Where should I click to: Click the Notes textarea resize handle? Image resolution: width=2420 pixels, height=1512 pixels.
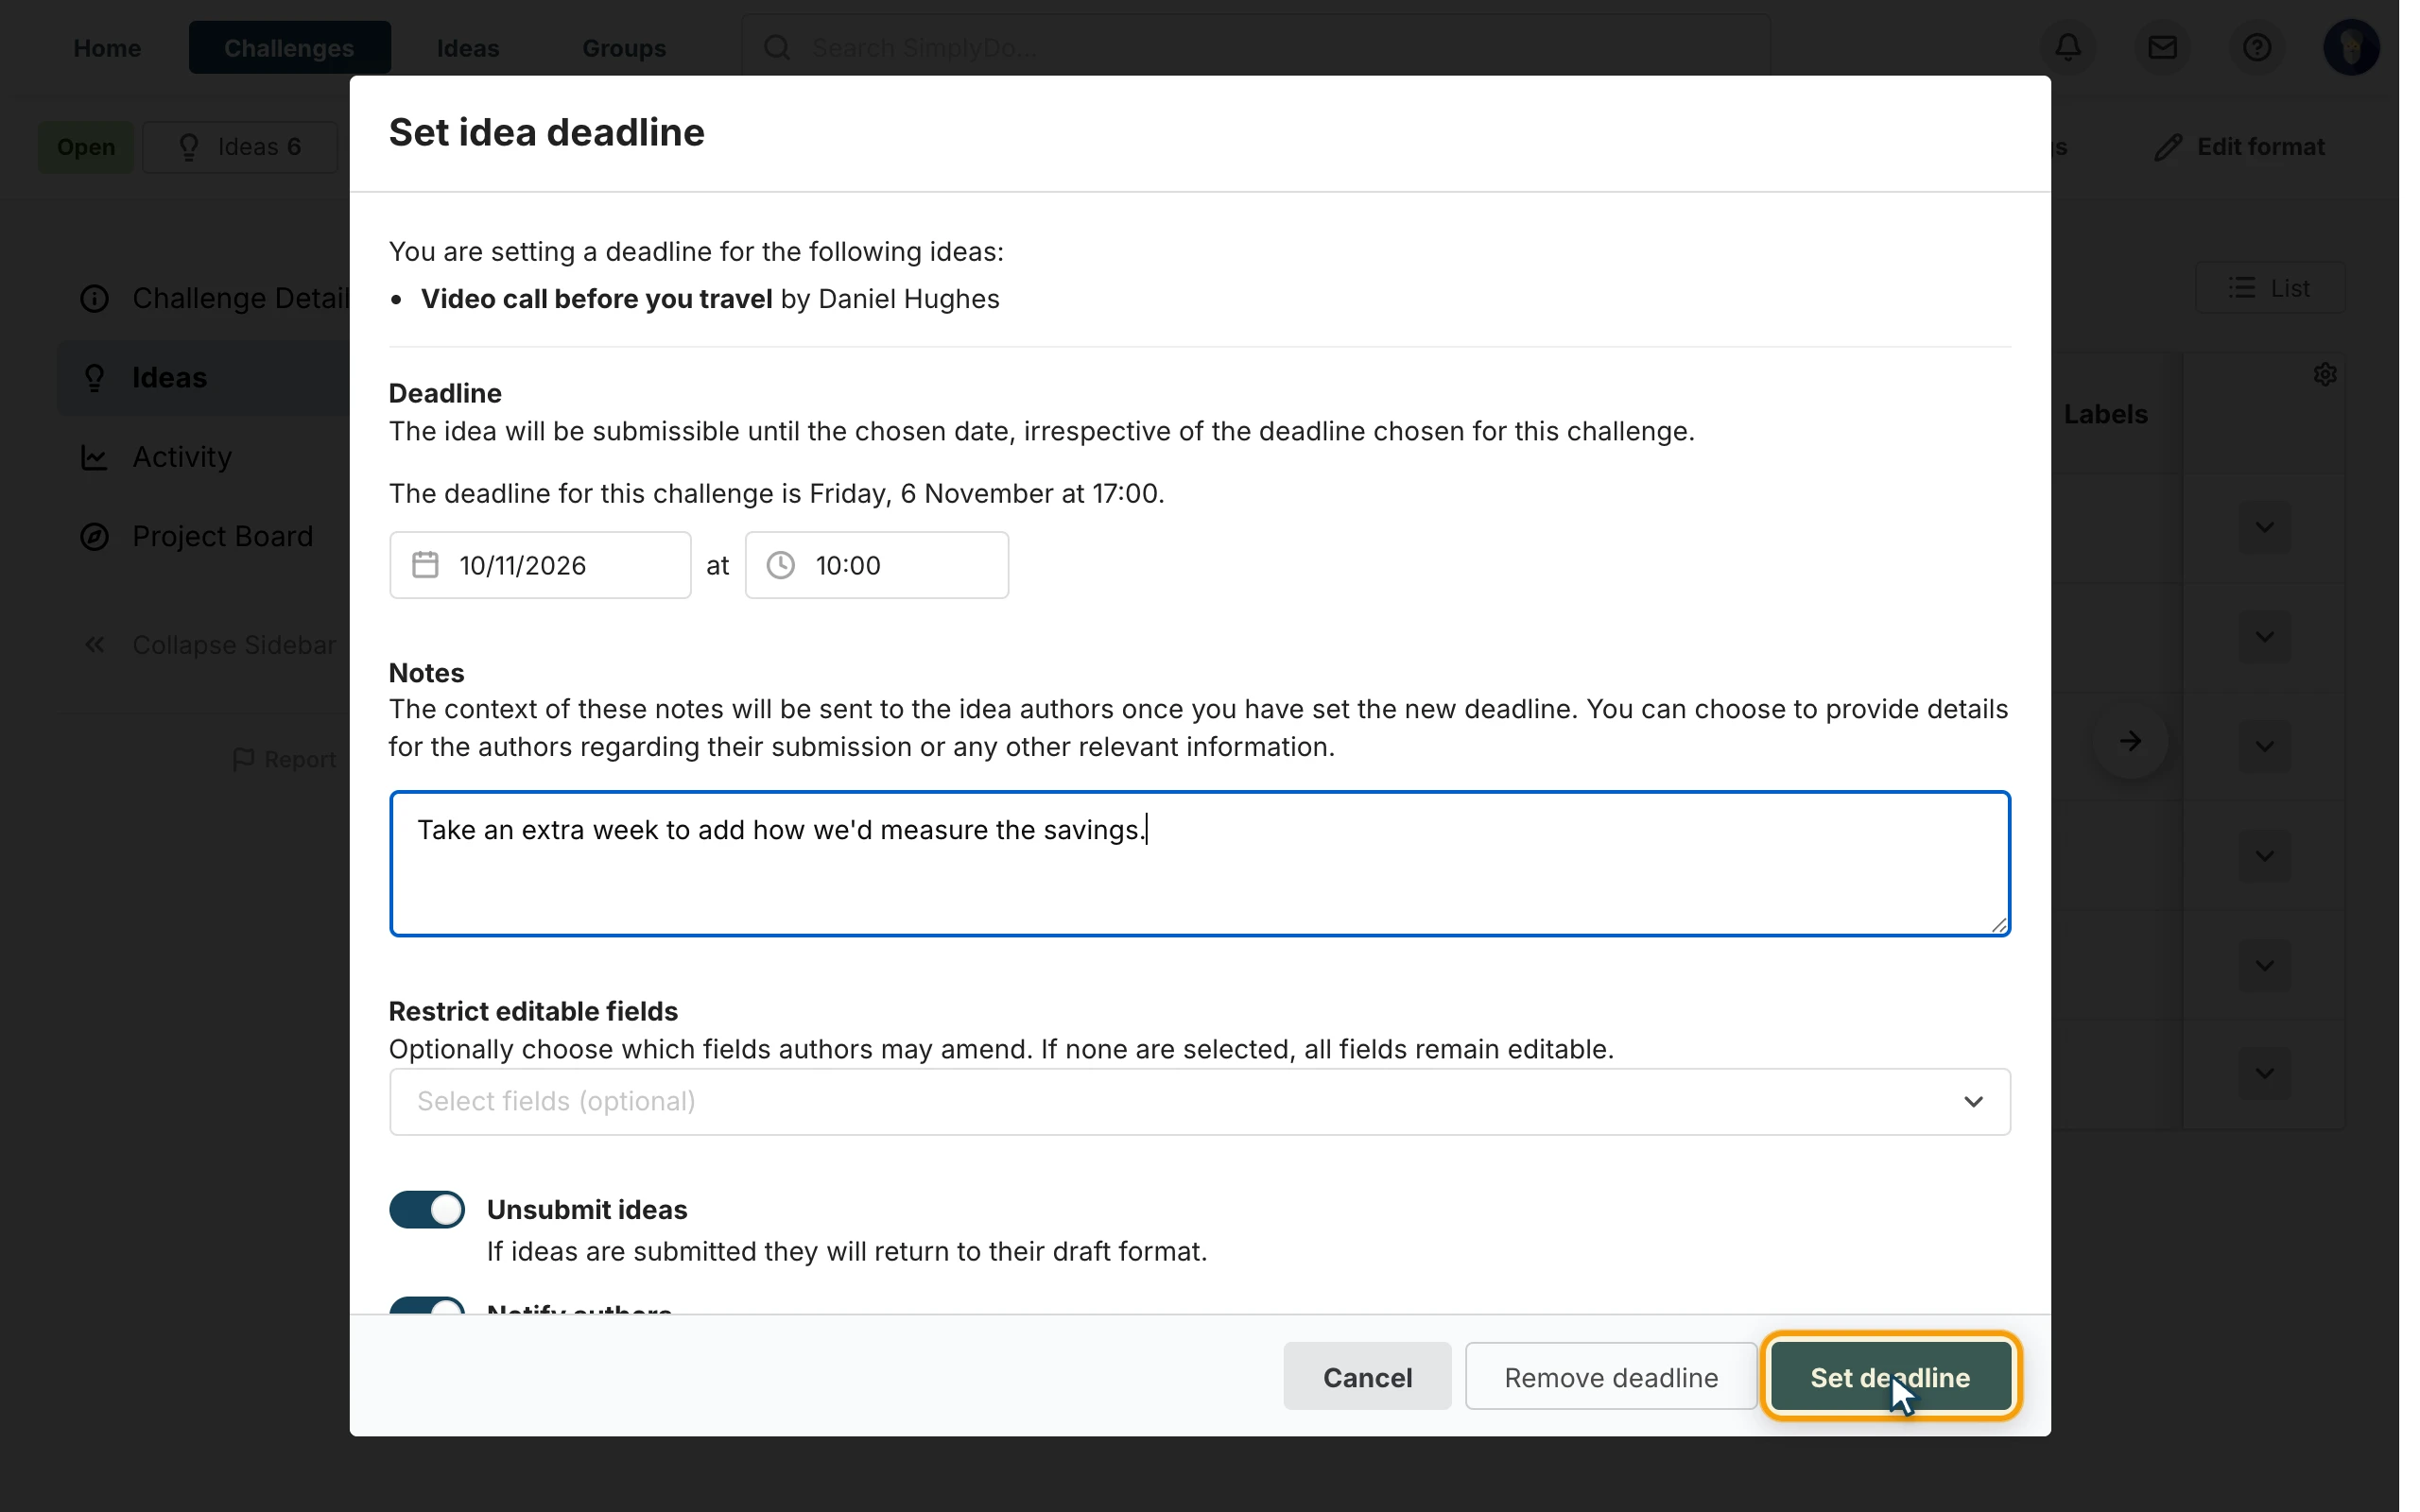coord(1998,925)
